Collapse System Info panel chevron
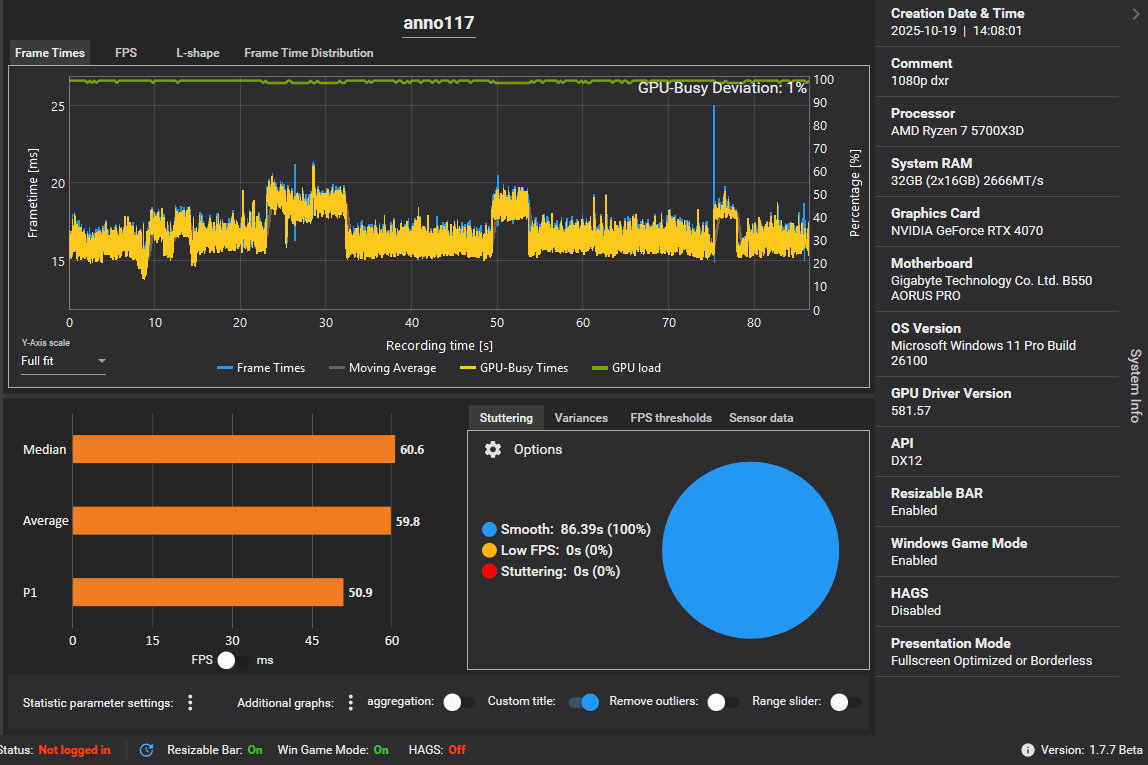Viewport: 1148px width, 765px height. pos(1136,14)
